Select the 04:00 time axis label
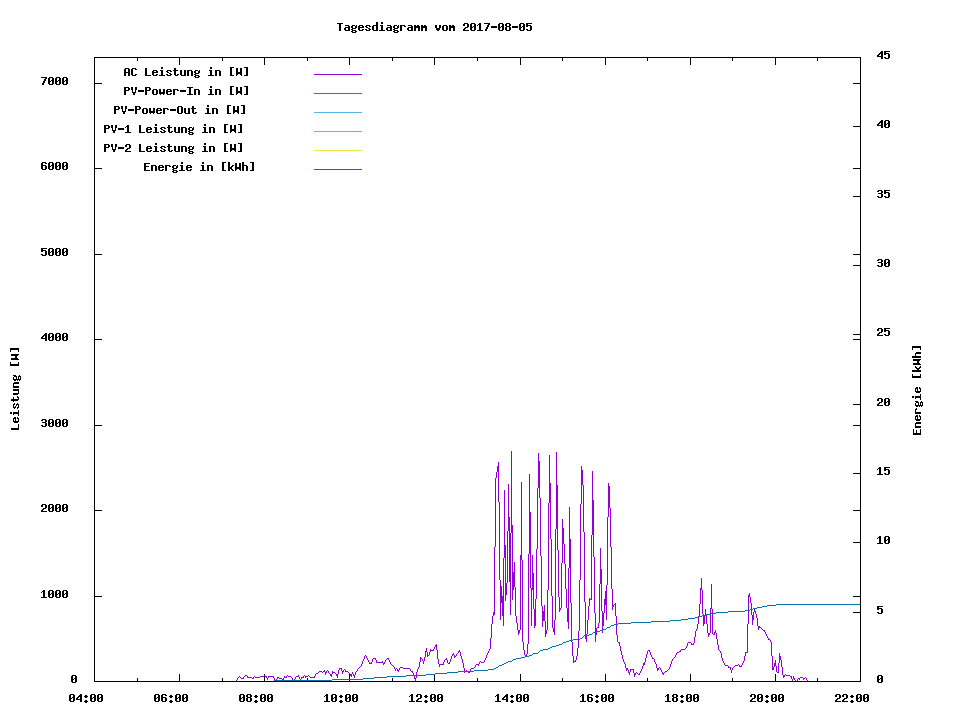960x720 pixels. [x=86, y=698]
